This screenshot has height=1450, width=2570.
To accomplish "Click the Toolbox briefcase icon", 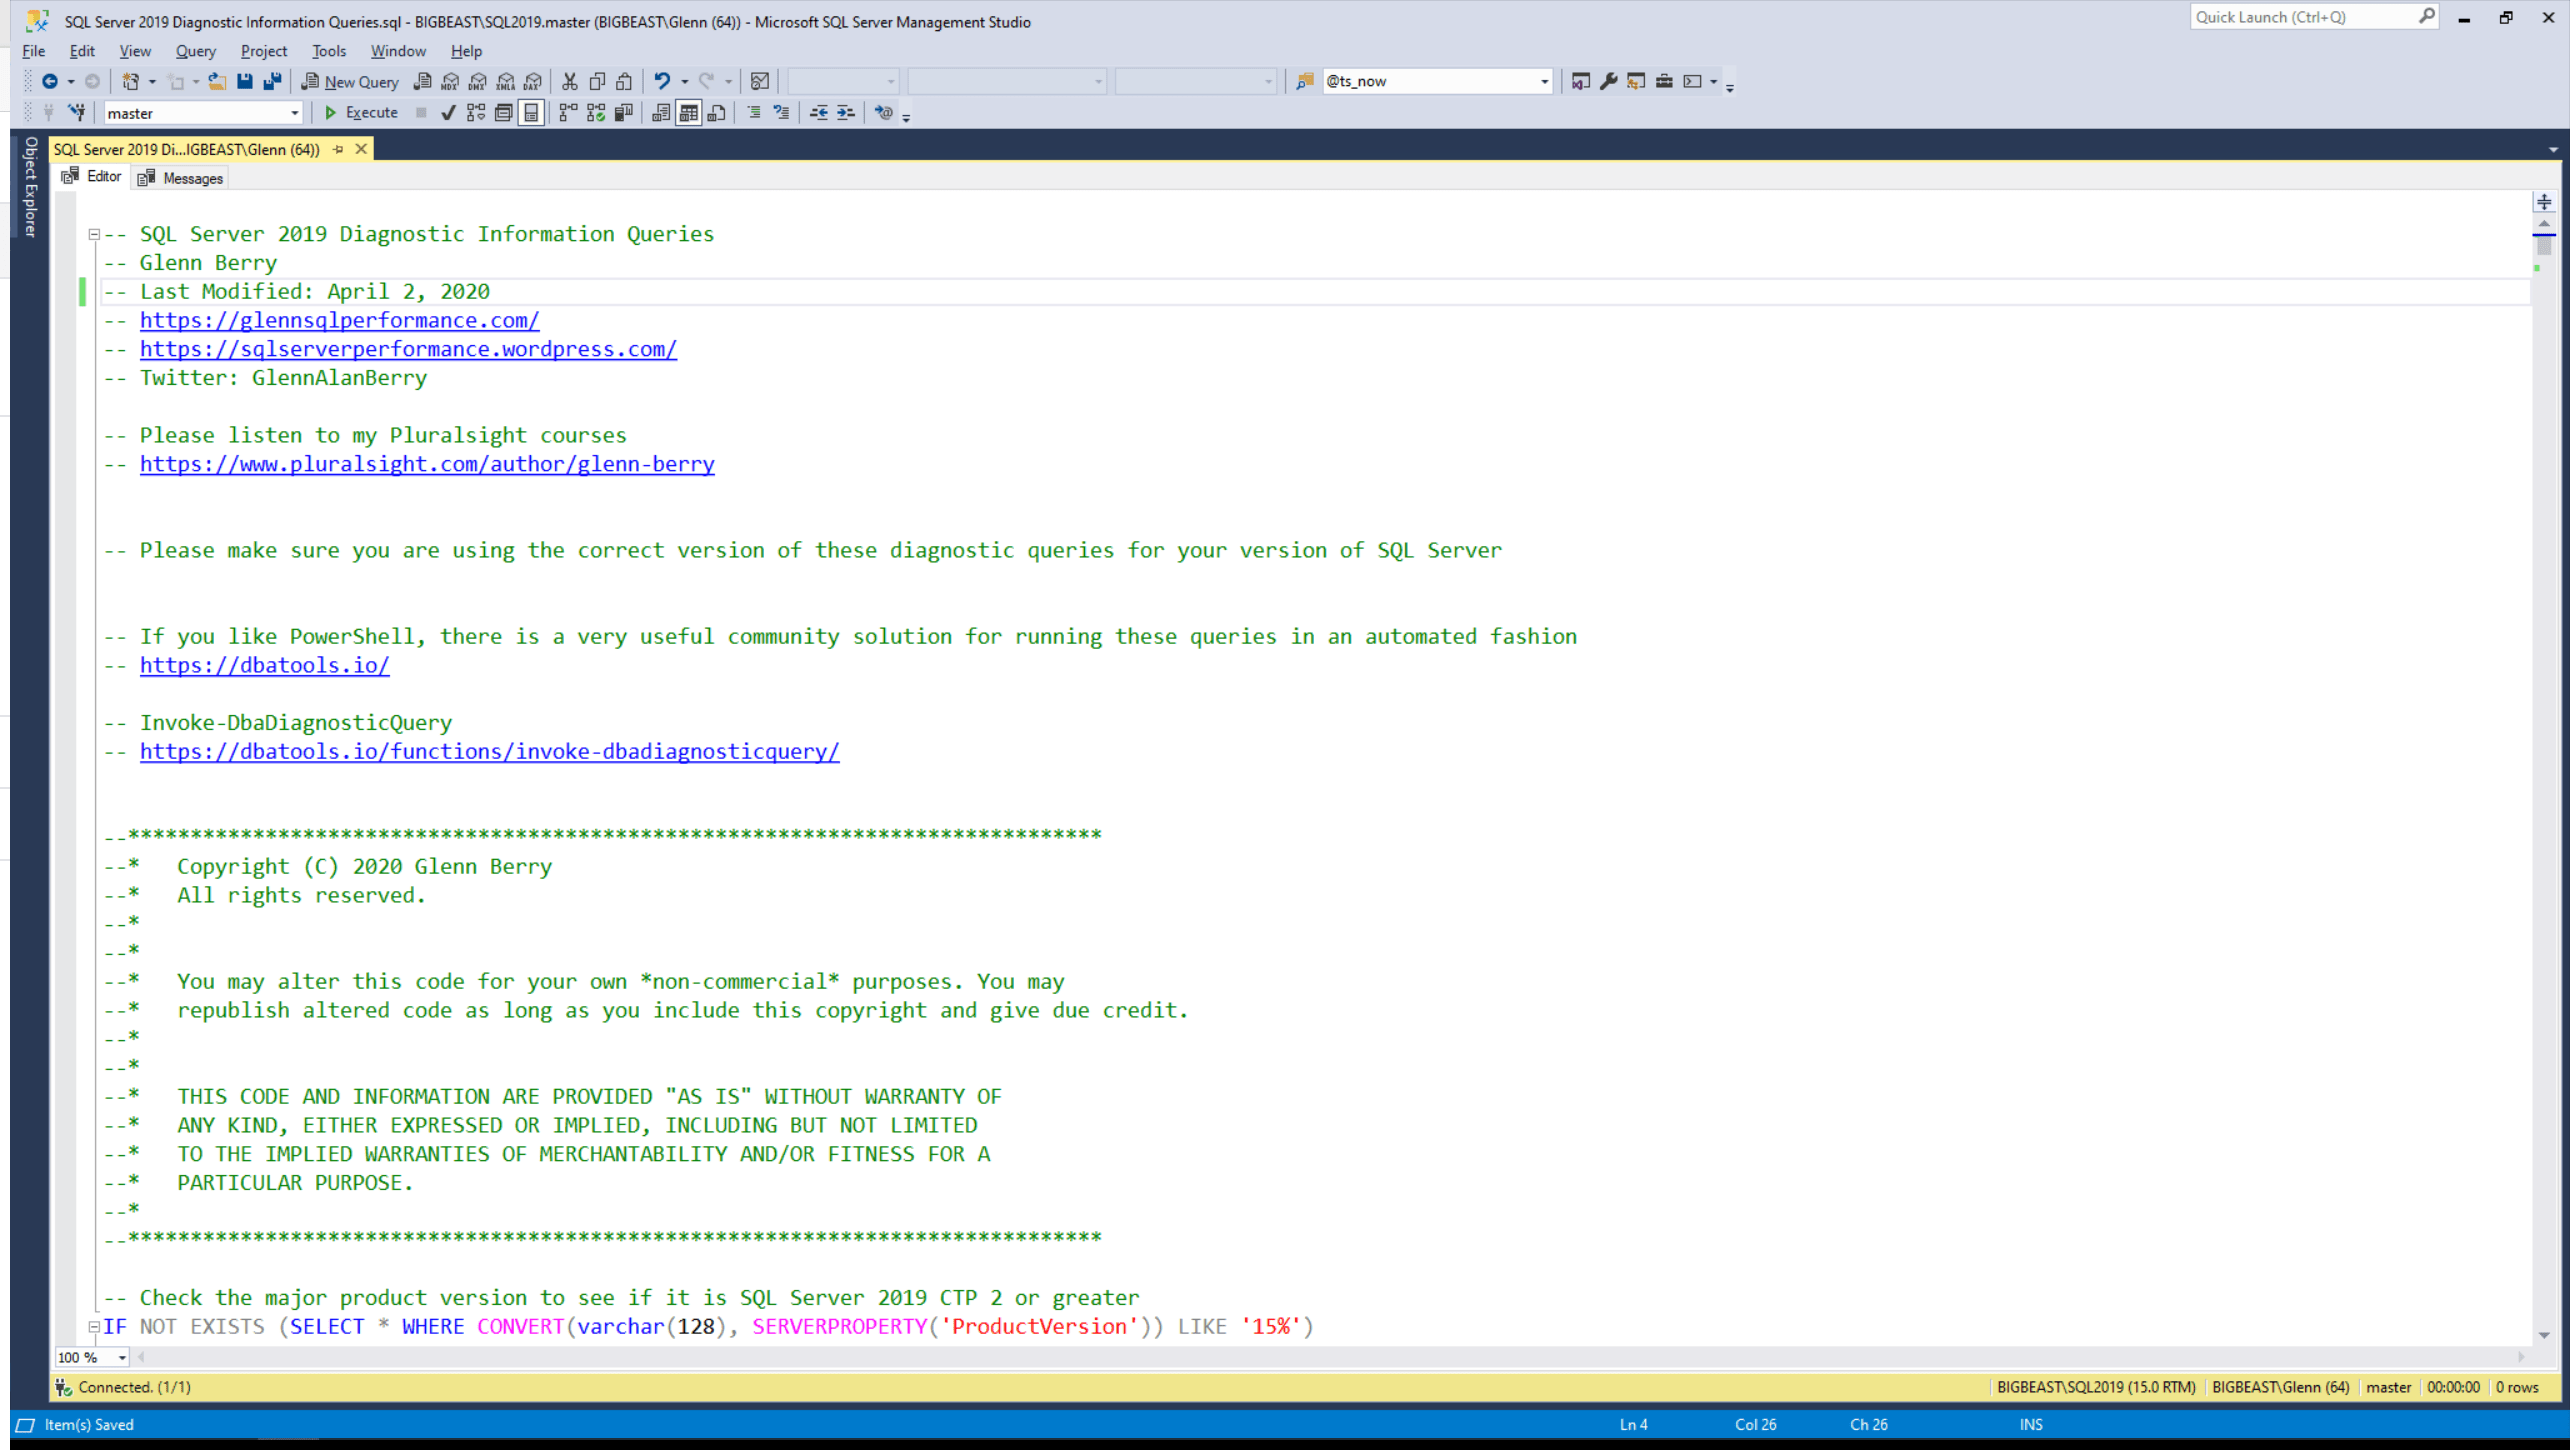I will 1664,82.
